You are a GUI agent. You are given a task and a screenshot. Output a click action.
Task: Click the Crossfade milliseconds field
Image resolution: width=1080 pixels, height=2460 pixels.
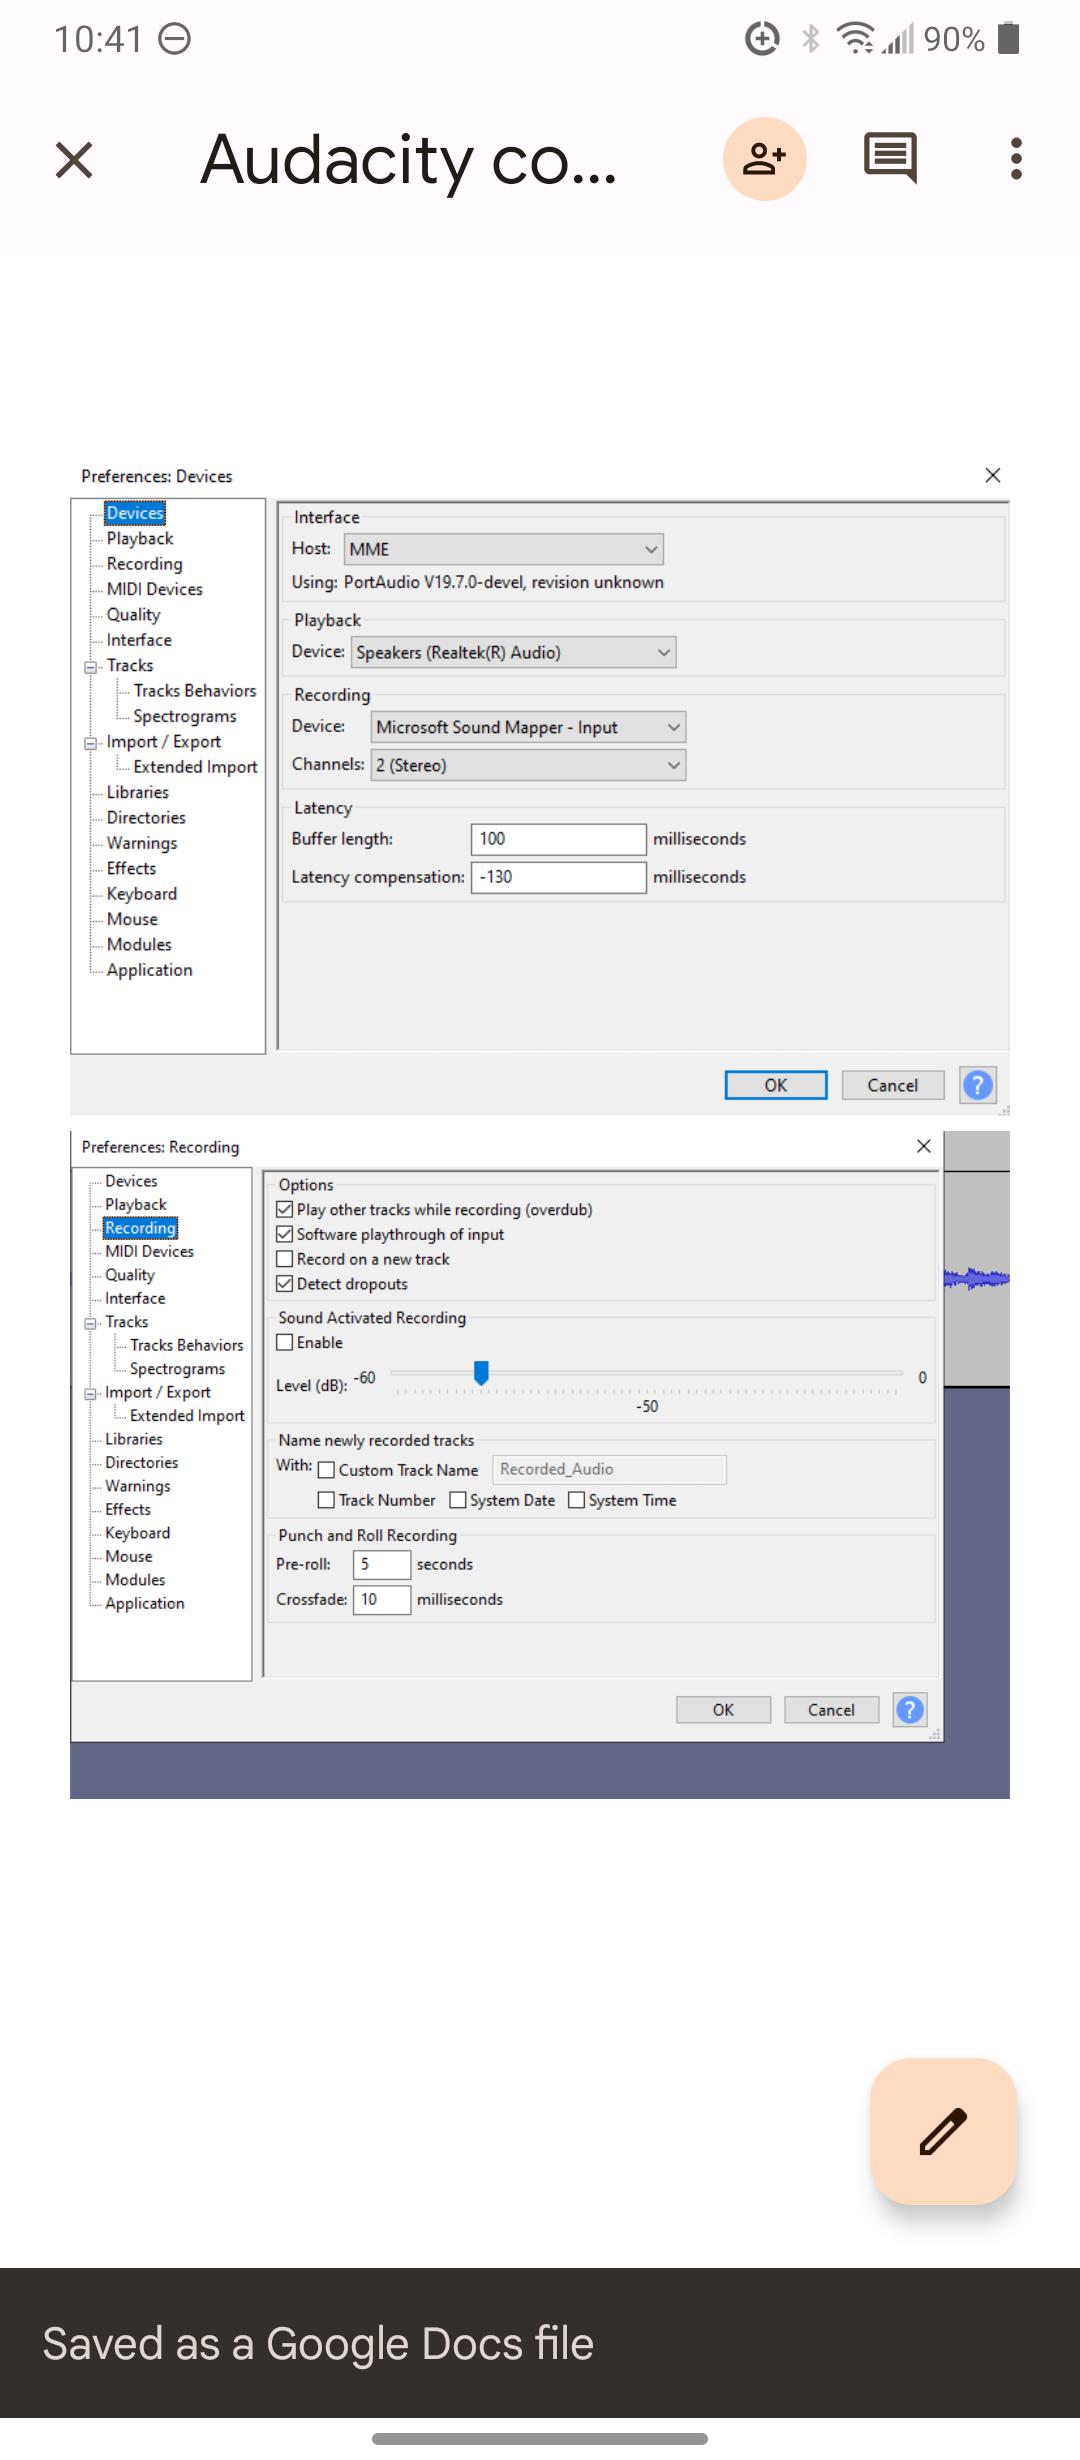point(382,1600)
